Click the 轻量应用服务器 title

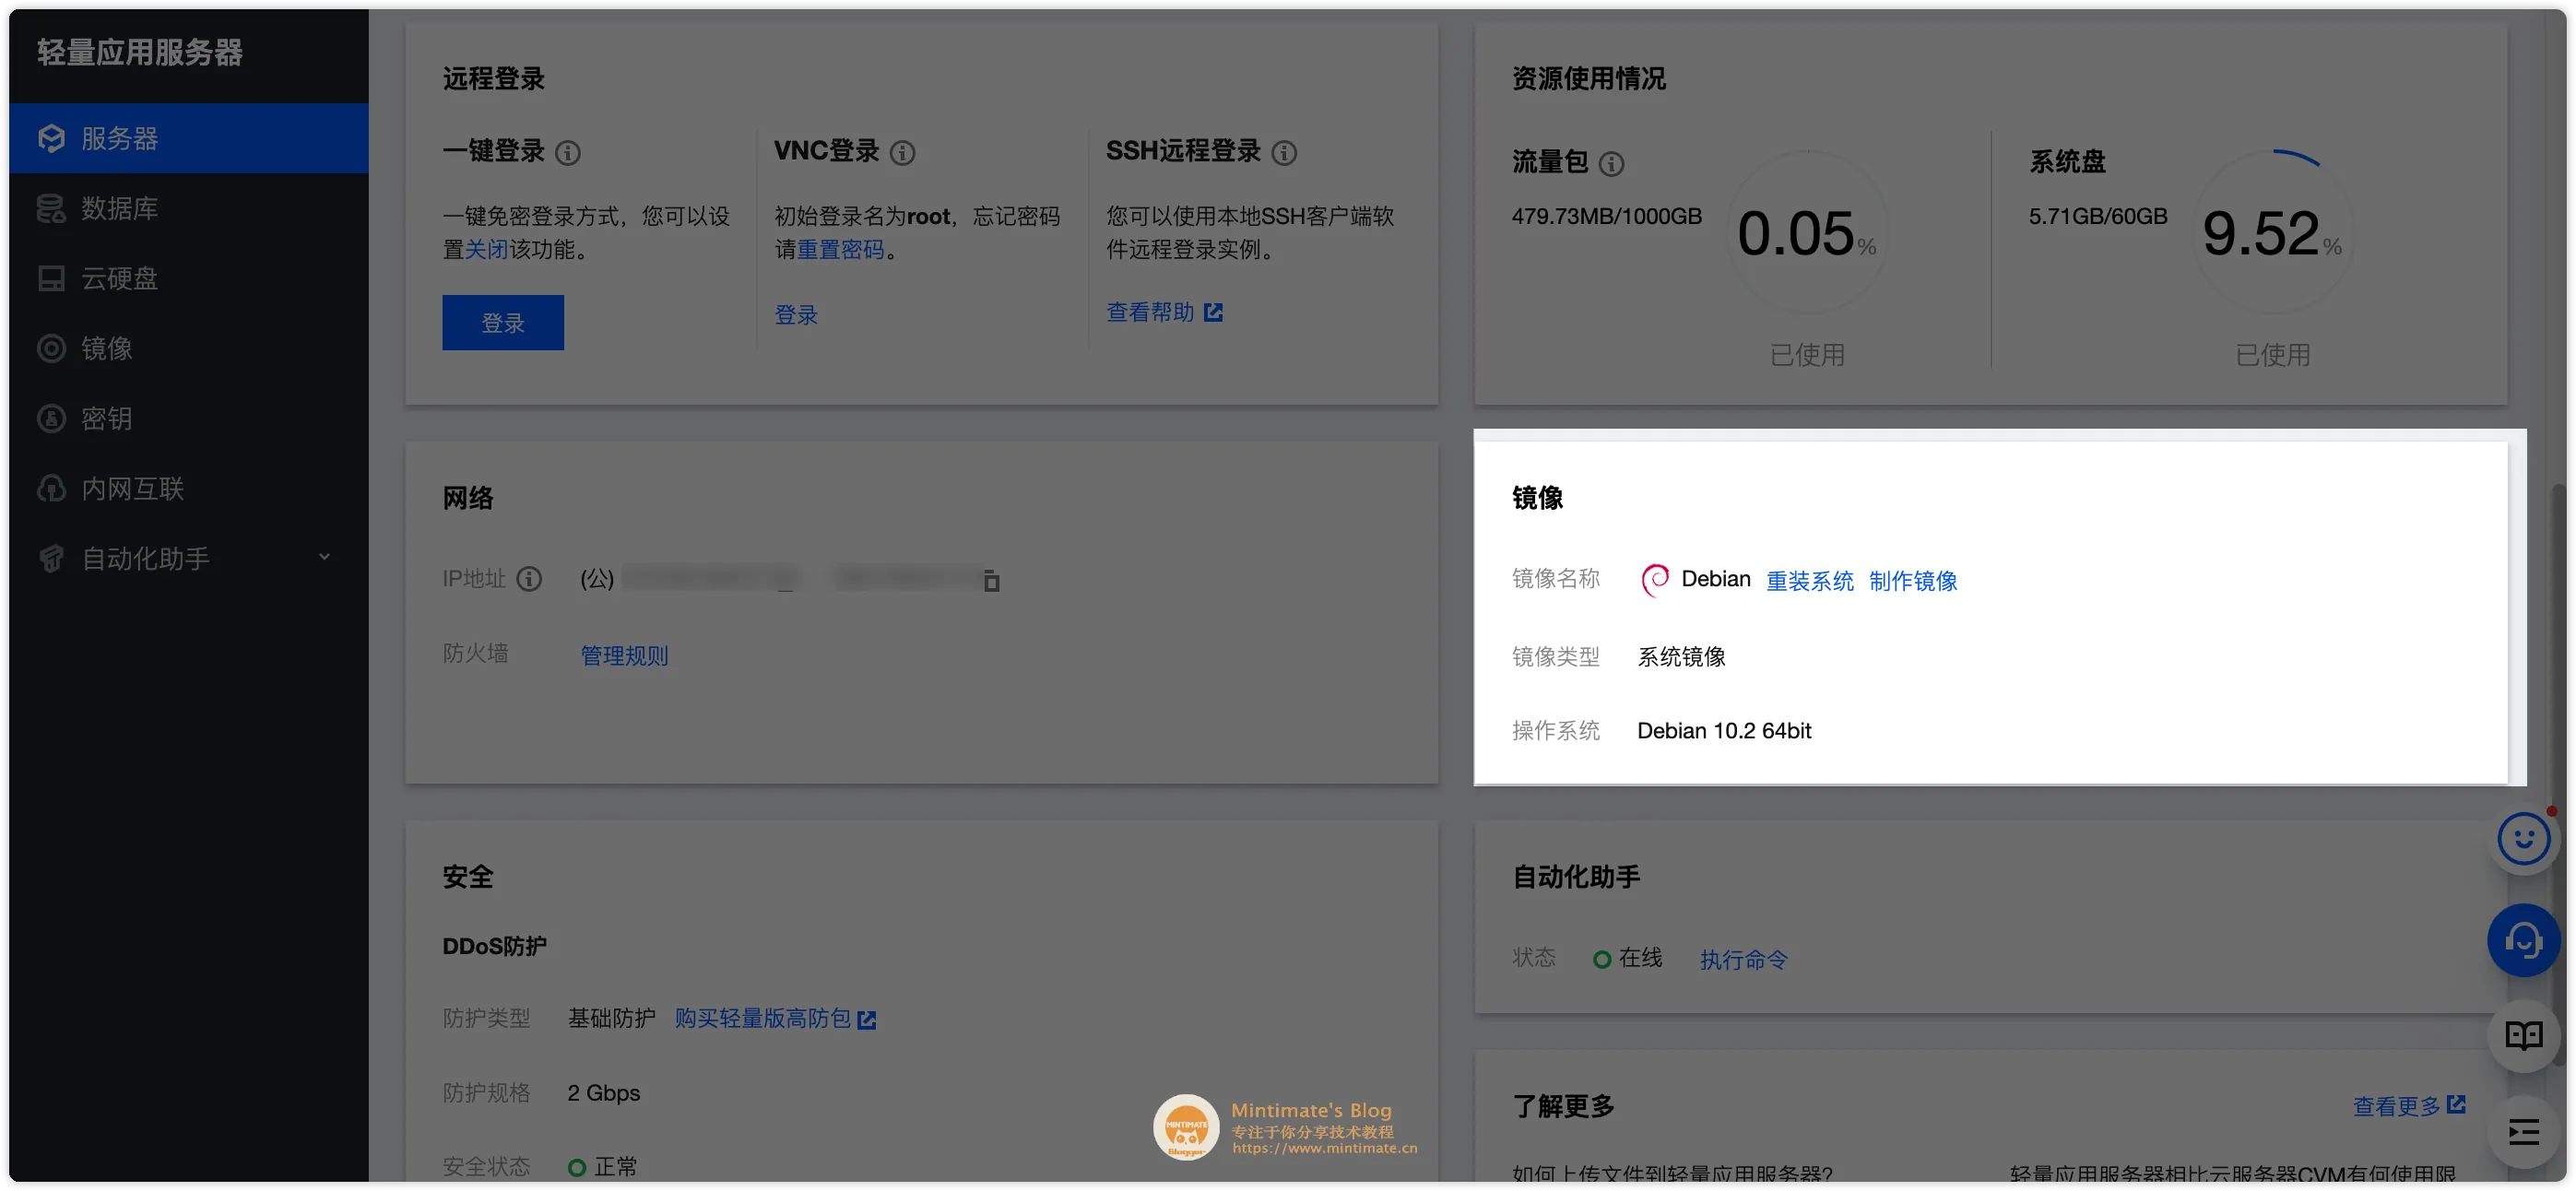[140, 52]
